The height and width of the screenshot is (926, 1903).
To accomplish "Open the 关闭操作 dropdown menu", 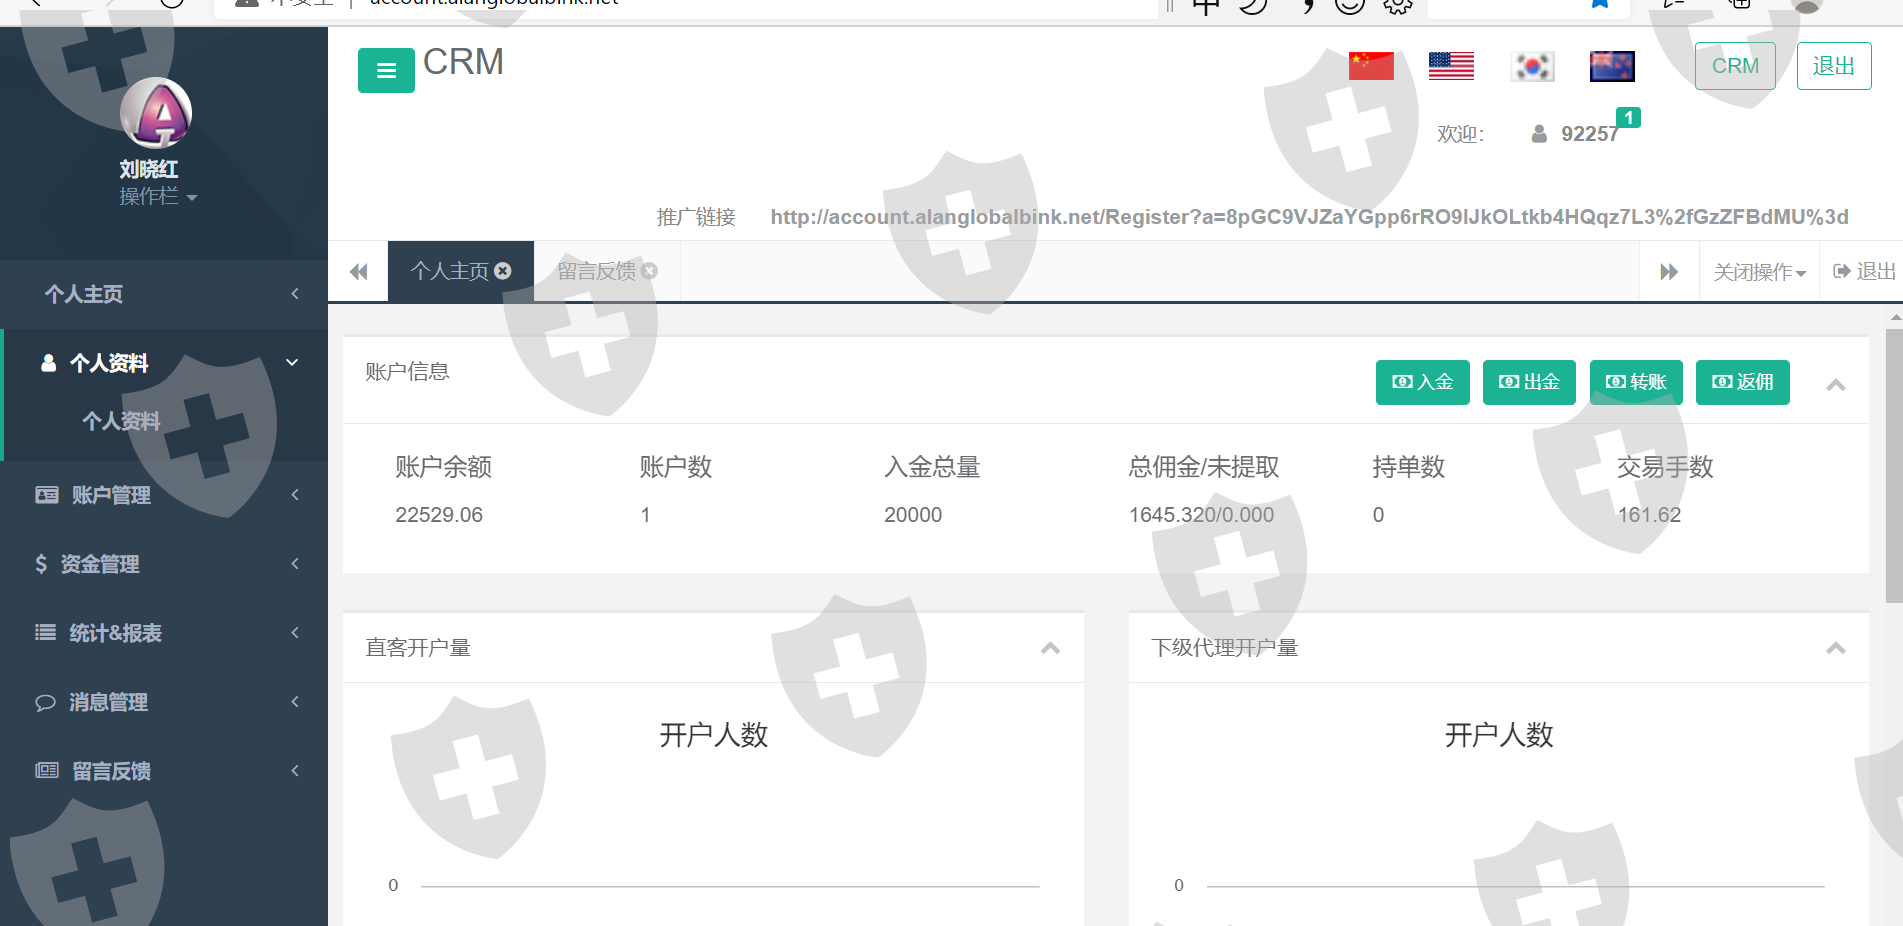I will click(1759, 272).
